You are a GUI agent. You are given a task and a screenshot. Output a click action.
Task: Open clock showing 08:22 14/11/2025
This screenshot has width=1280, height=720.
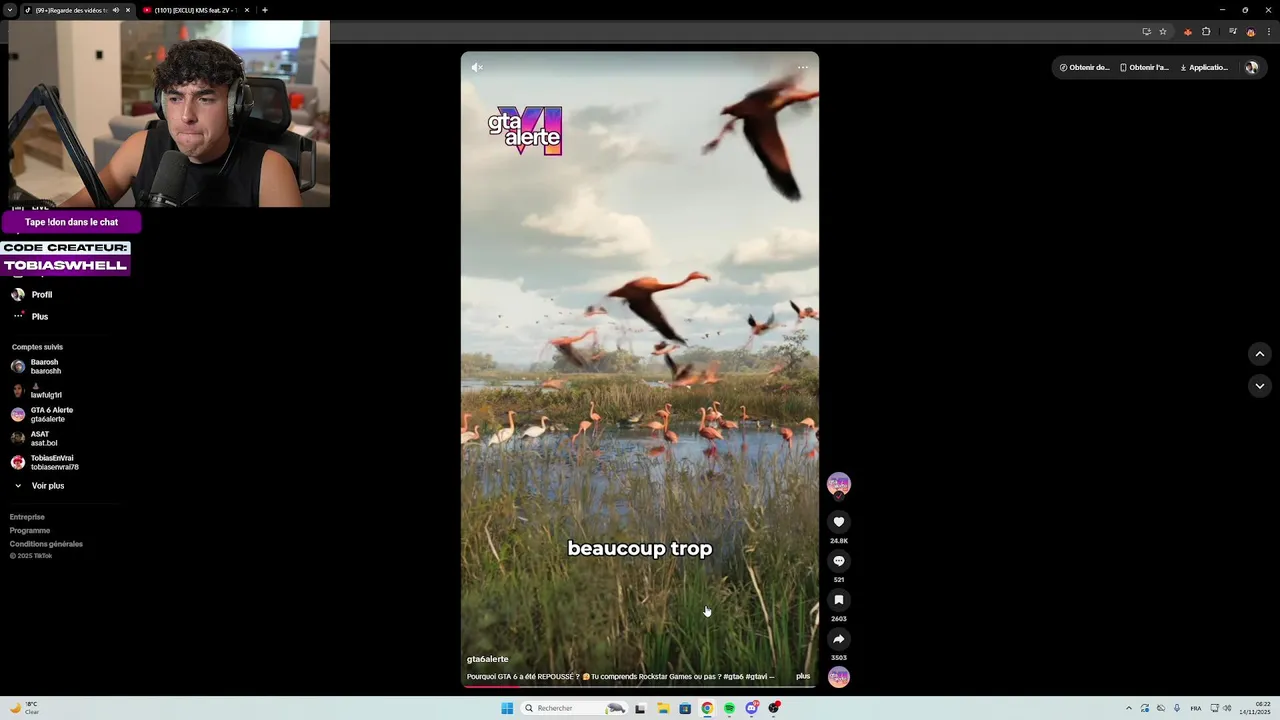coord(1256,708)
